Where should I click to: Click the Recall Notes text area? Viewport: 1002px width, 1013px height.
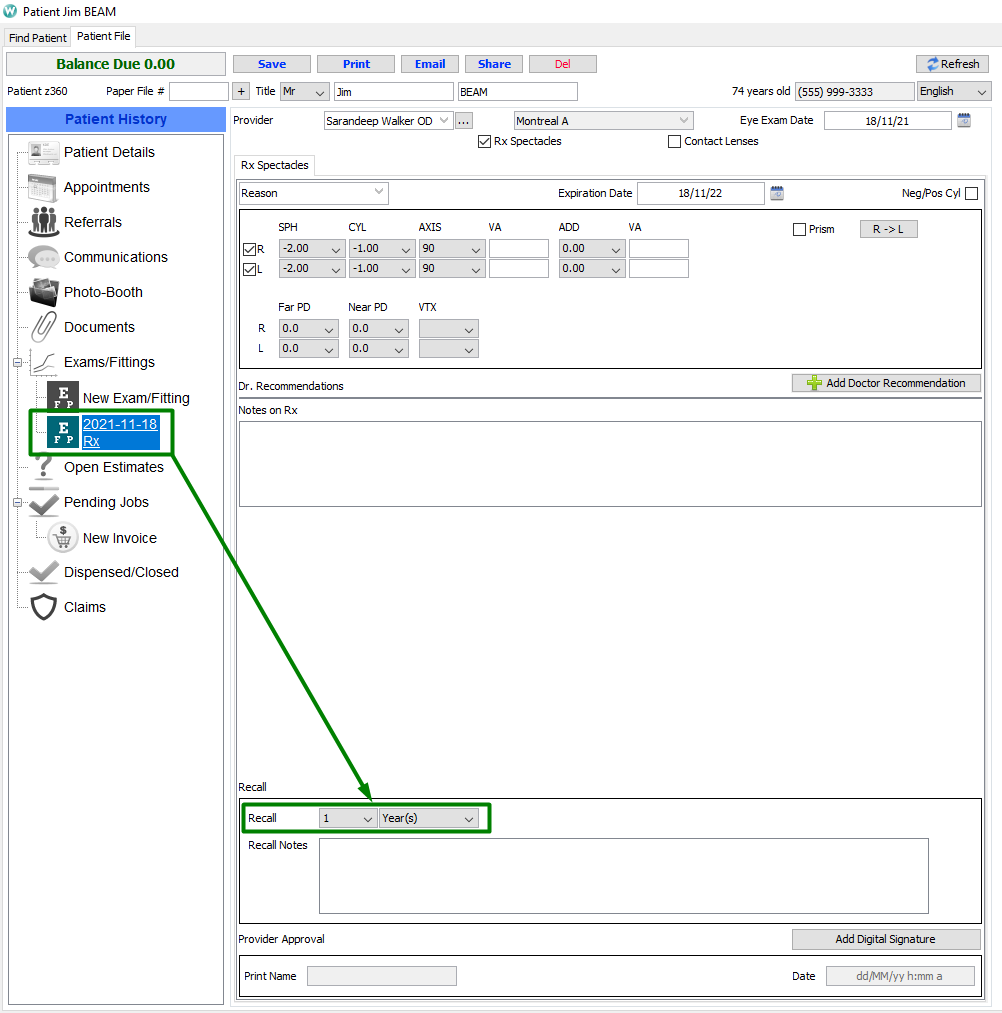(623, 876)
